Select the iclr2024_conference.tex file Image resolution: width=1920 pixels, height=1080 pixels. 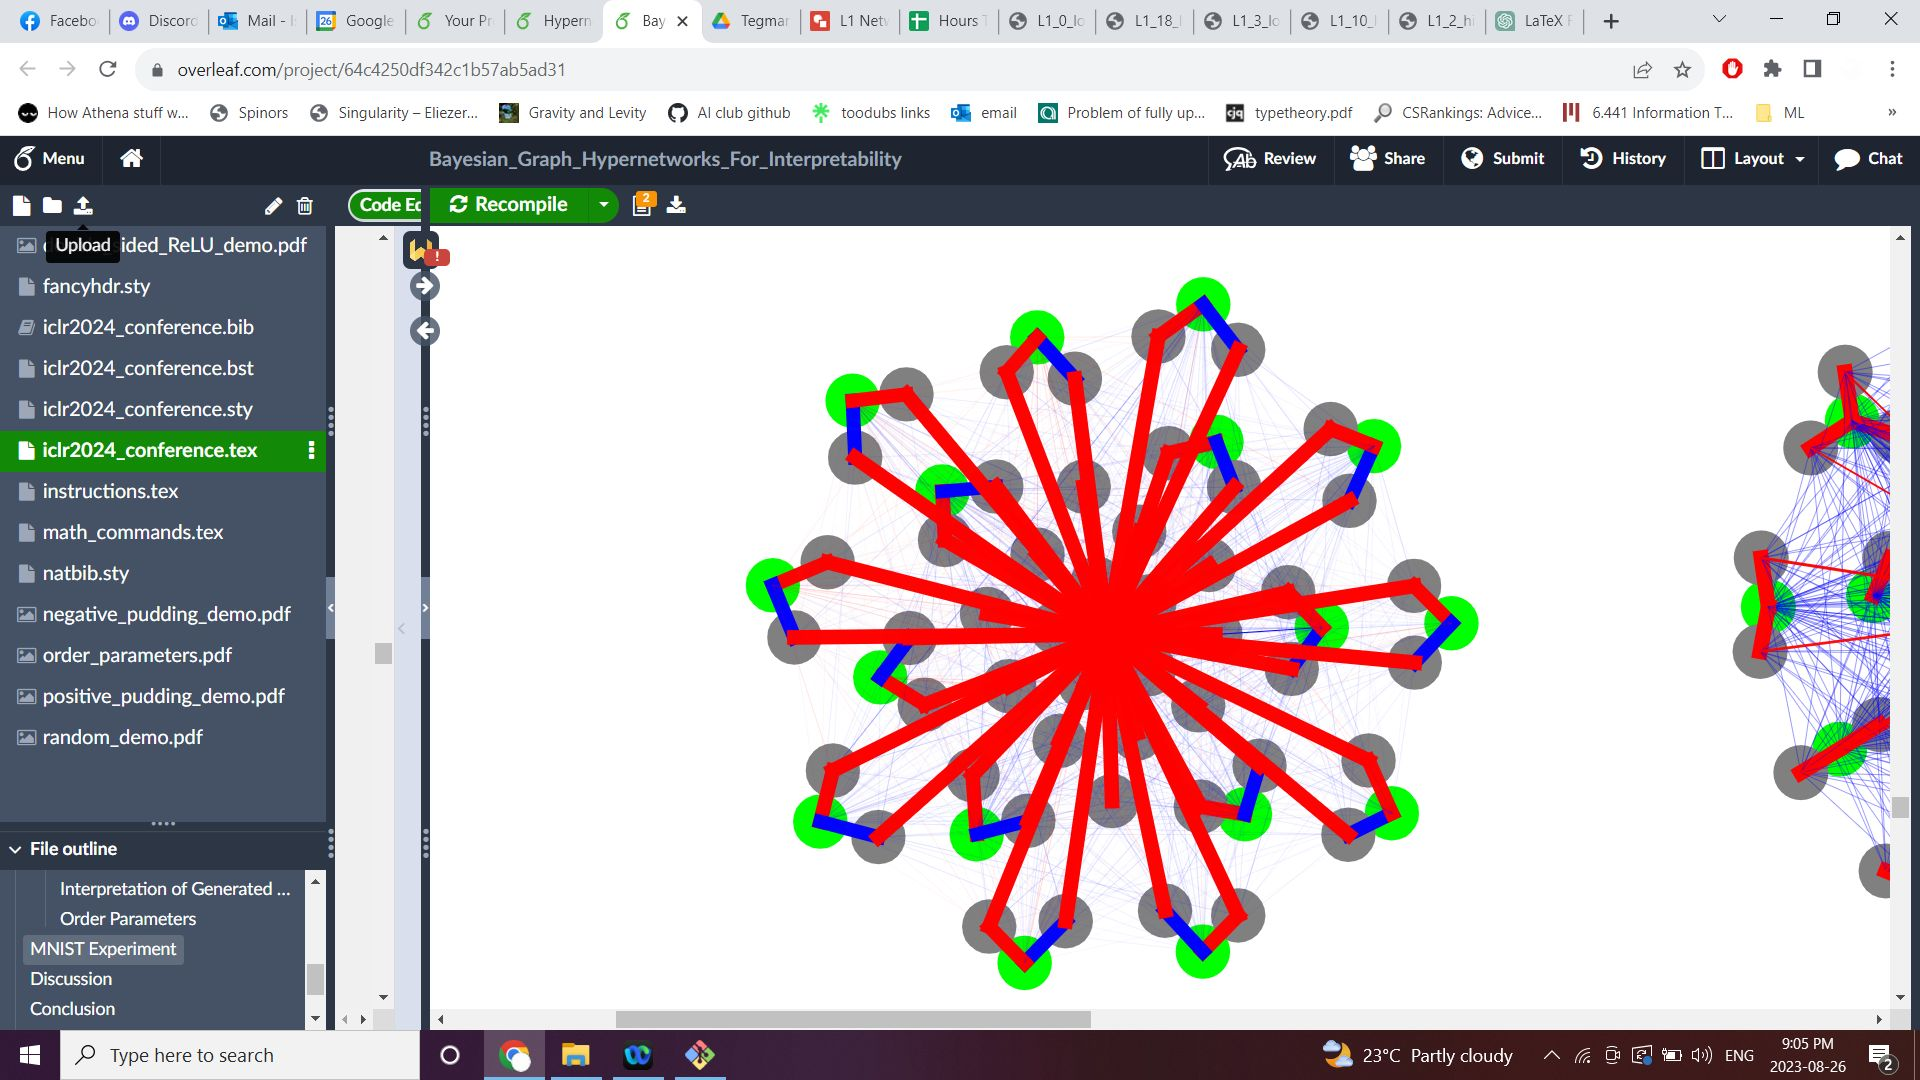tap(150, 450)
